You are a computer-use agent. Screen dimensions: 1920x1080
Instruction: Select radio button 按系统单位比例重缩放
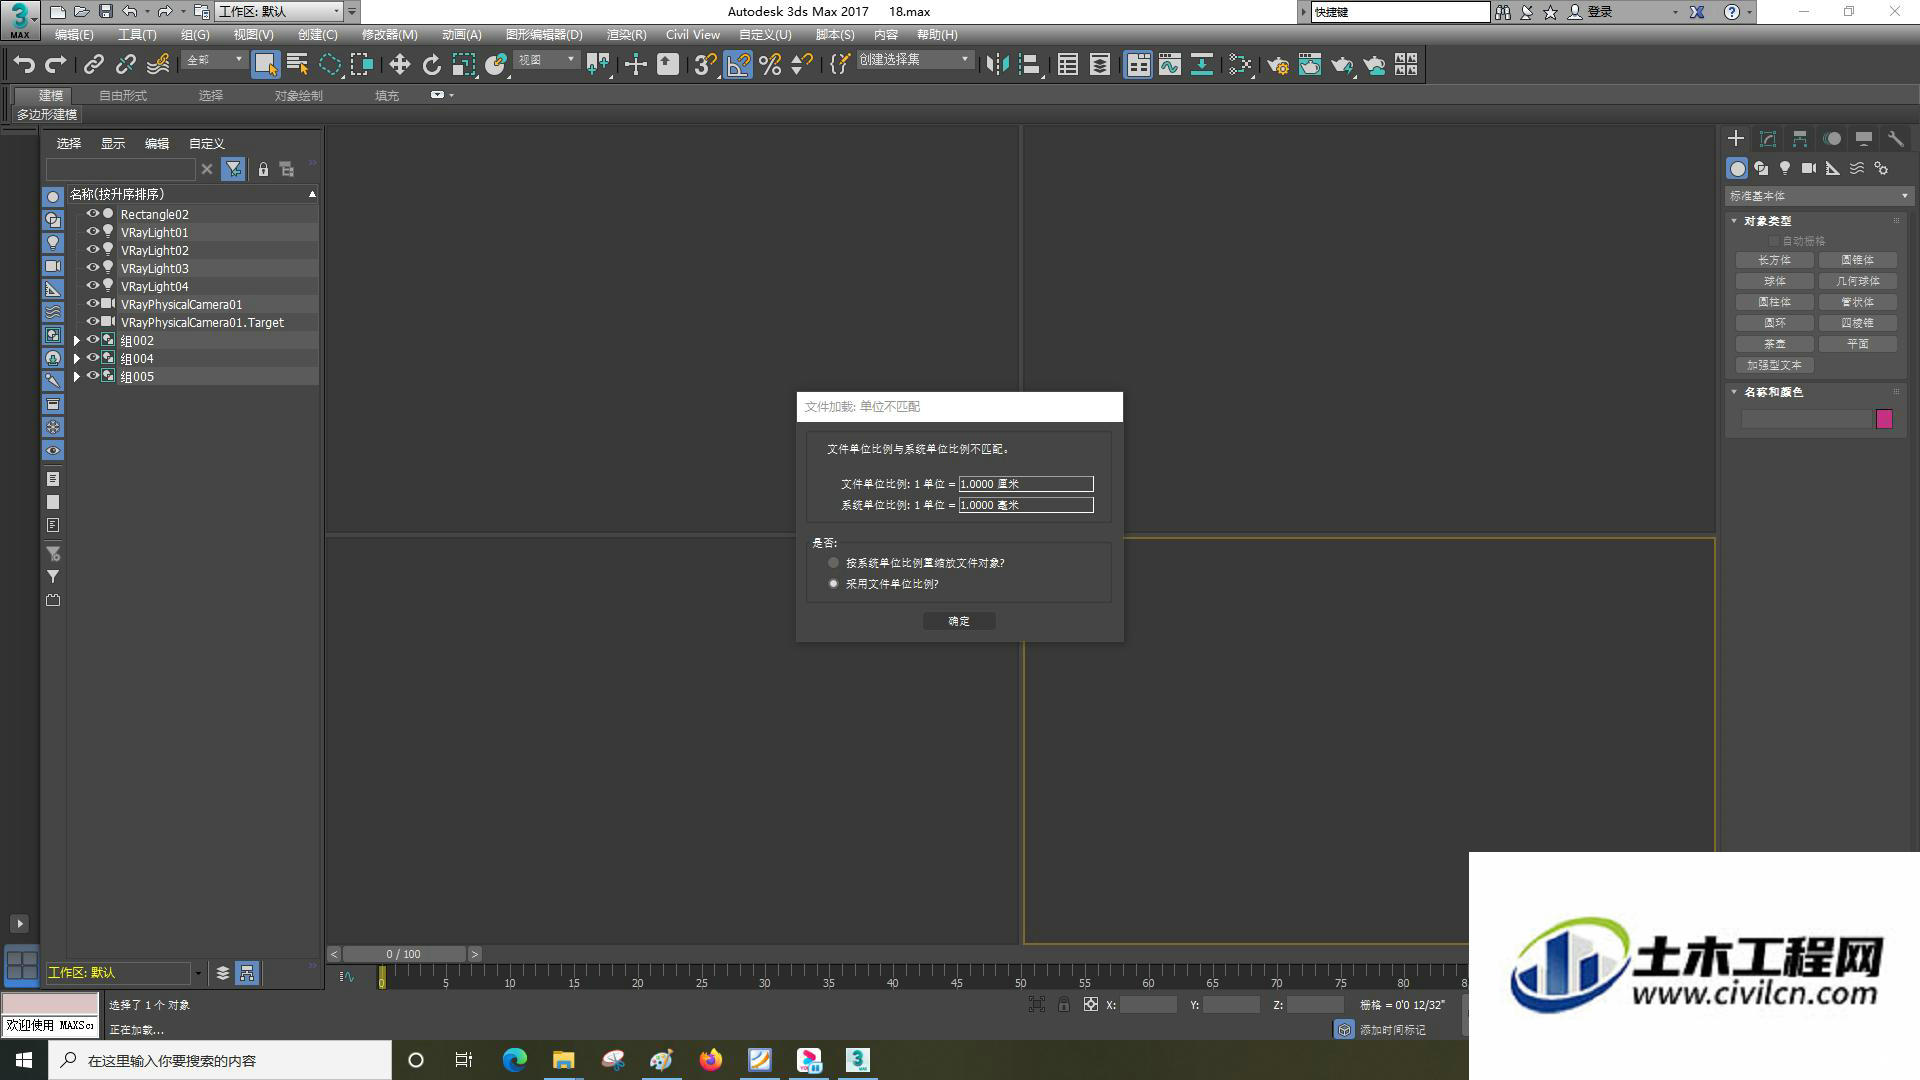[x=833, y=562]
